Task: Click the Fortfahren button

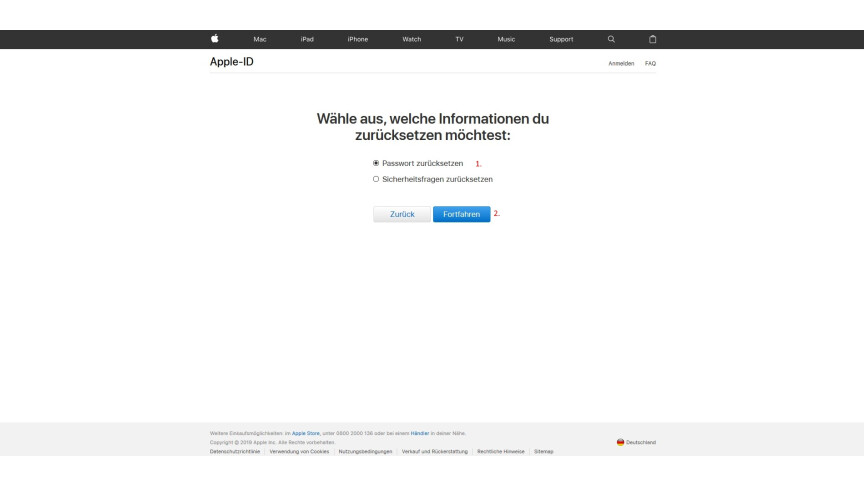Action: point(461,214)
